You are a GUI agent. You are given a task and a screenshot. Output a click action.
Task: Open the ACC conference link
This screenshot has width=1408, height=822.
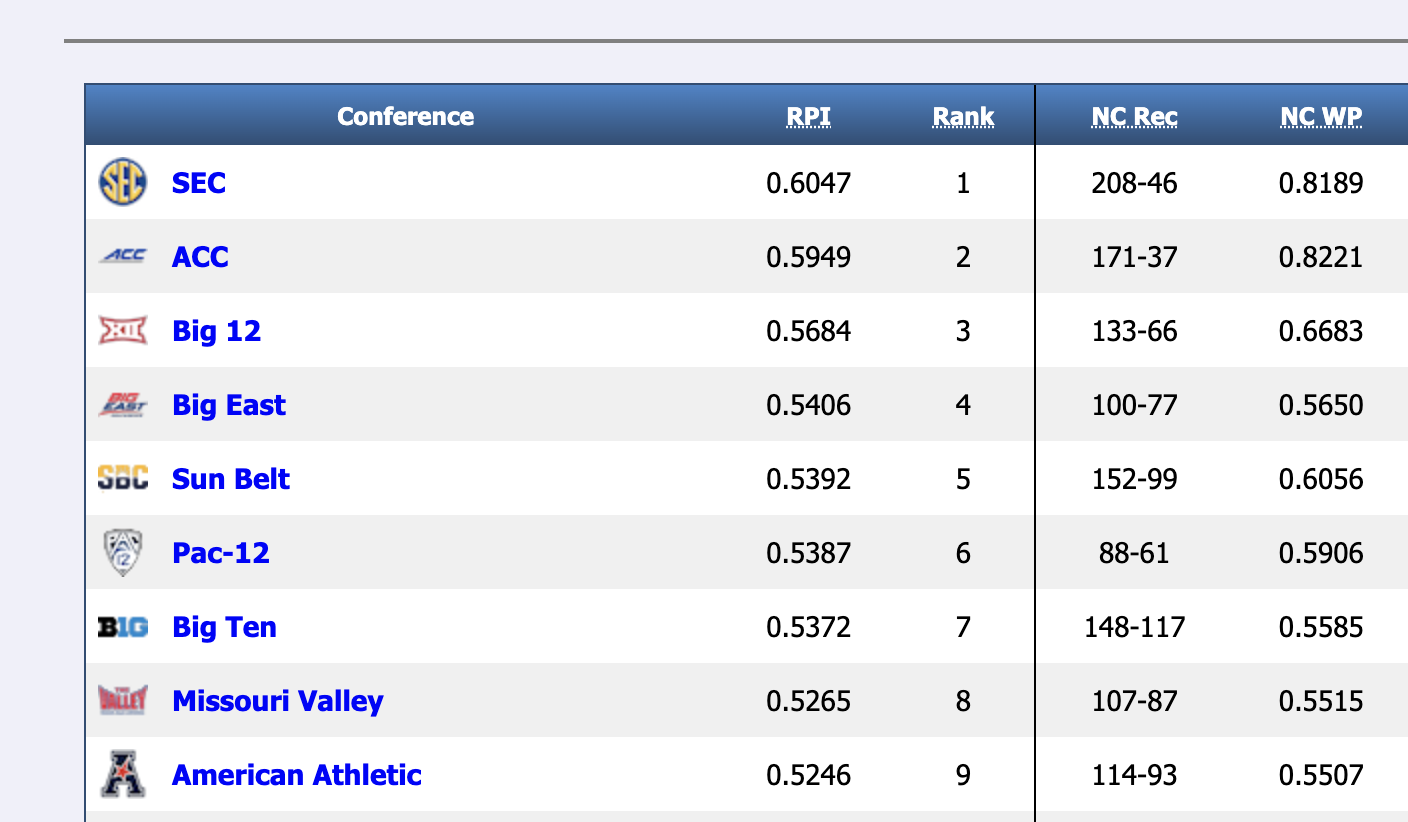[200, 257]
